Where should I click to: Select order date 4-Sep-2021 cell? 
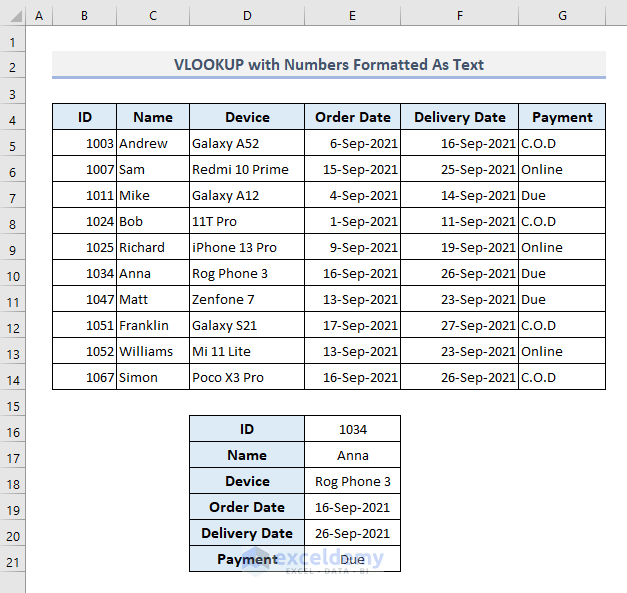(353, 195)
